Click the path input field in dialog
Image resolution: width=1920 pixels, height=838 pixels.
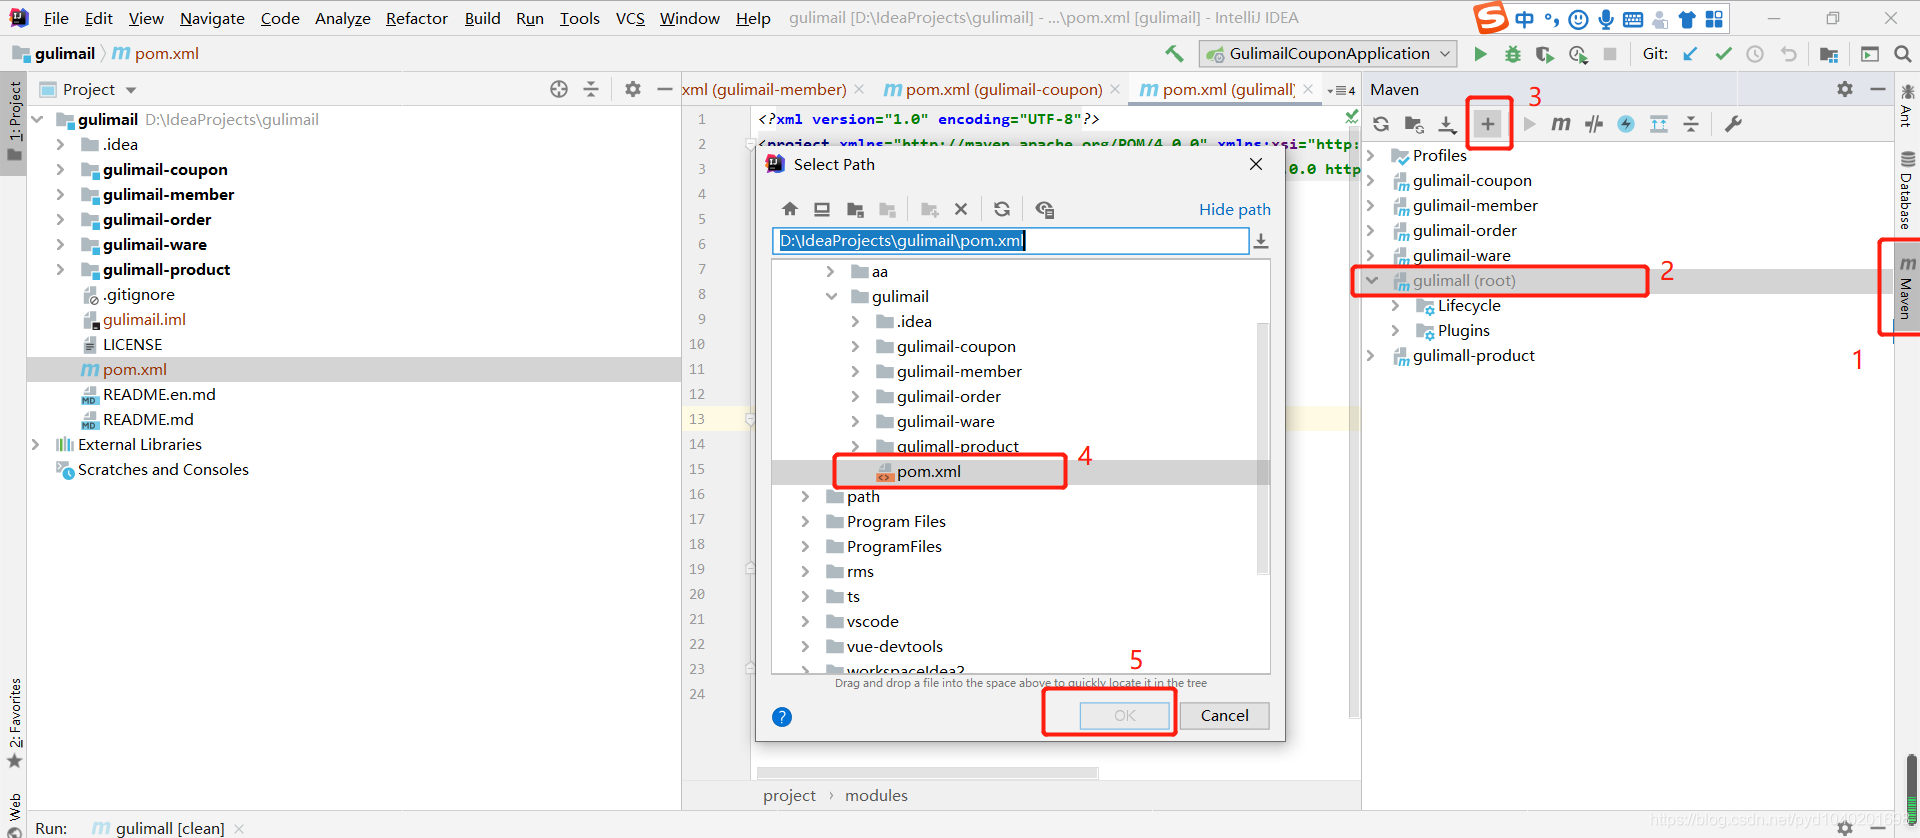[1010, 241]
